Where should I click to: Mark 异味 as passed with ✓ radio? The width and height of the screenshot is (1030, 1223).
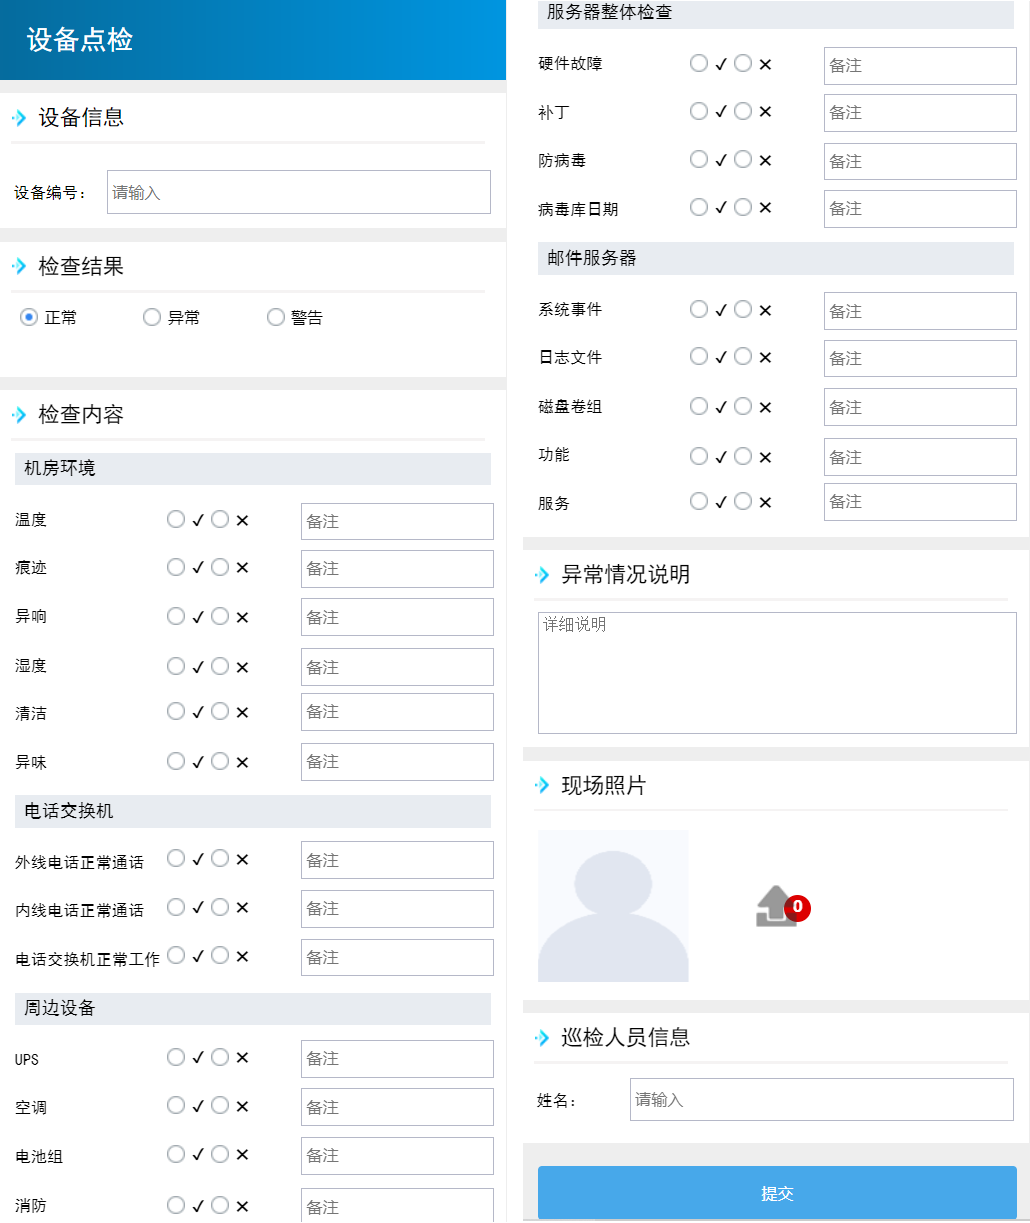coord(176,761)
